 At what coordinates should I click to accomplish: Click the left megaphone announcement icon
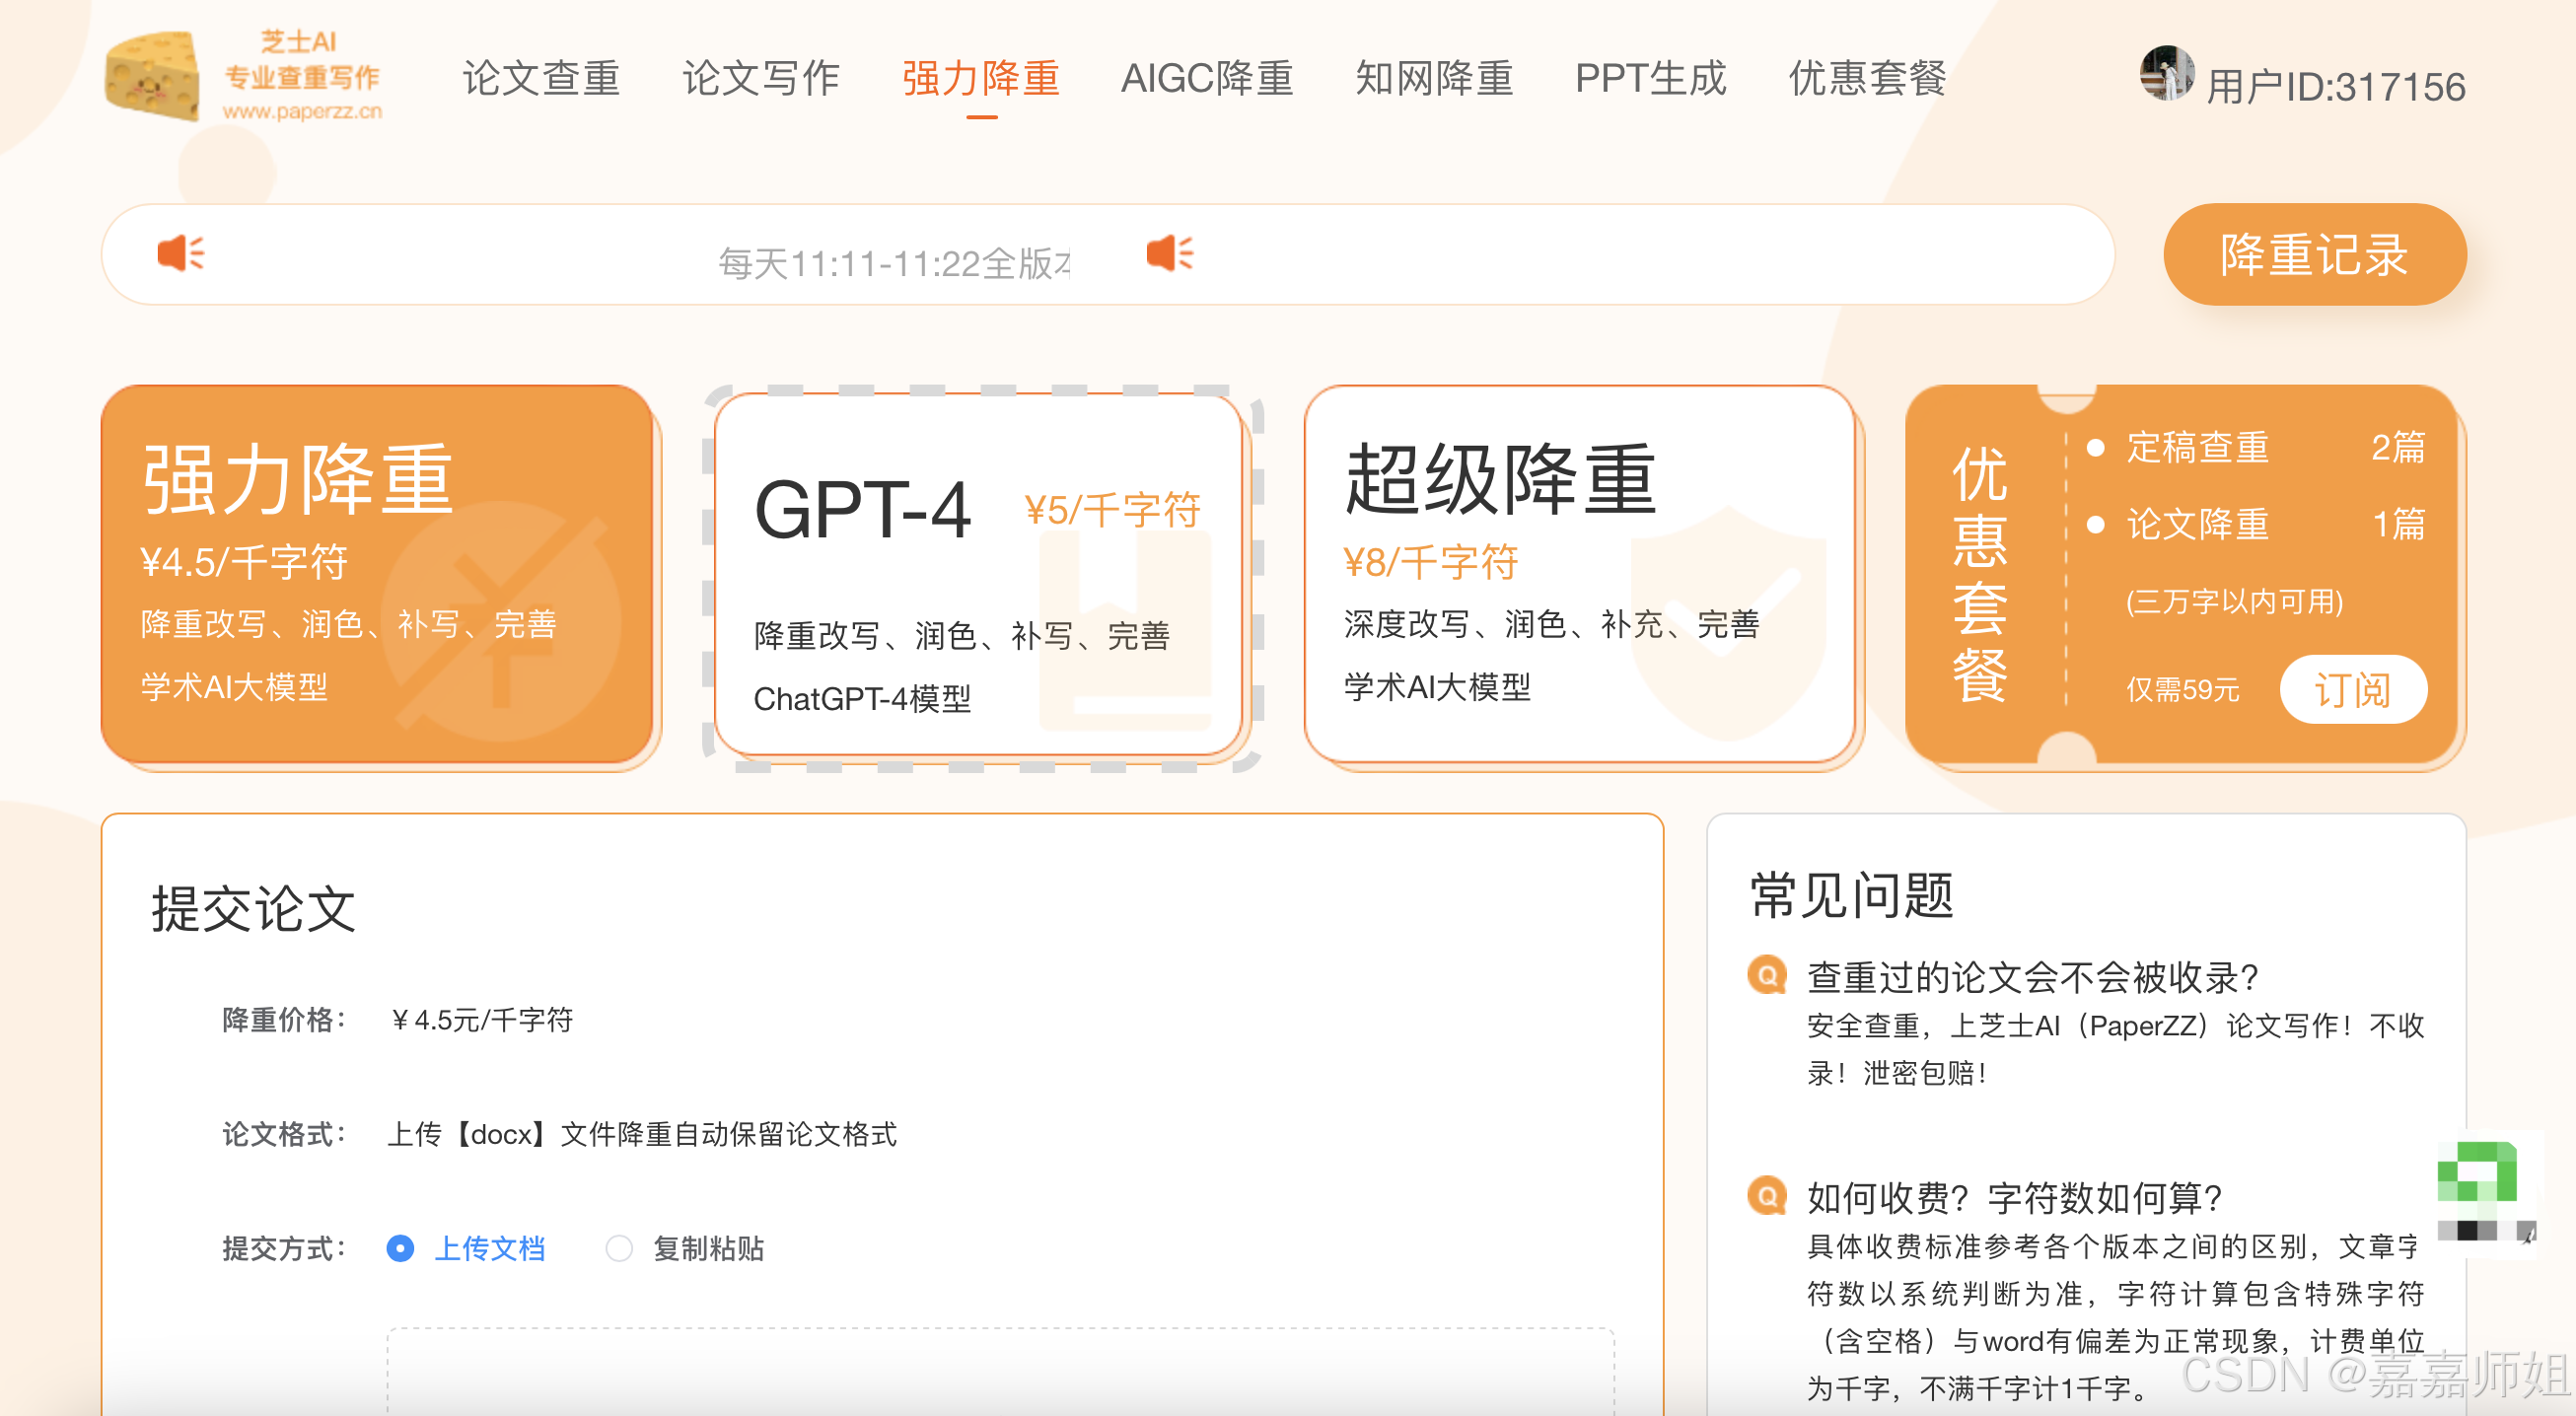click(x=181, y=253)
